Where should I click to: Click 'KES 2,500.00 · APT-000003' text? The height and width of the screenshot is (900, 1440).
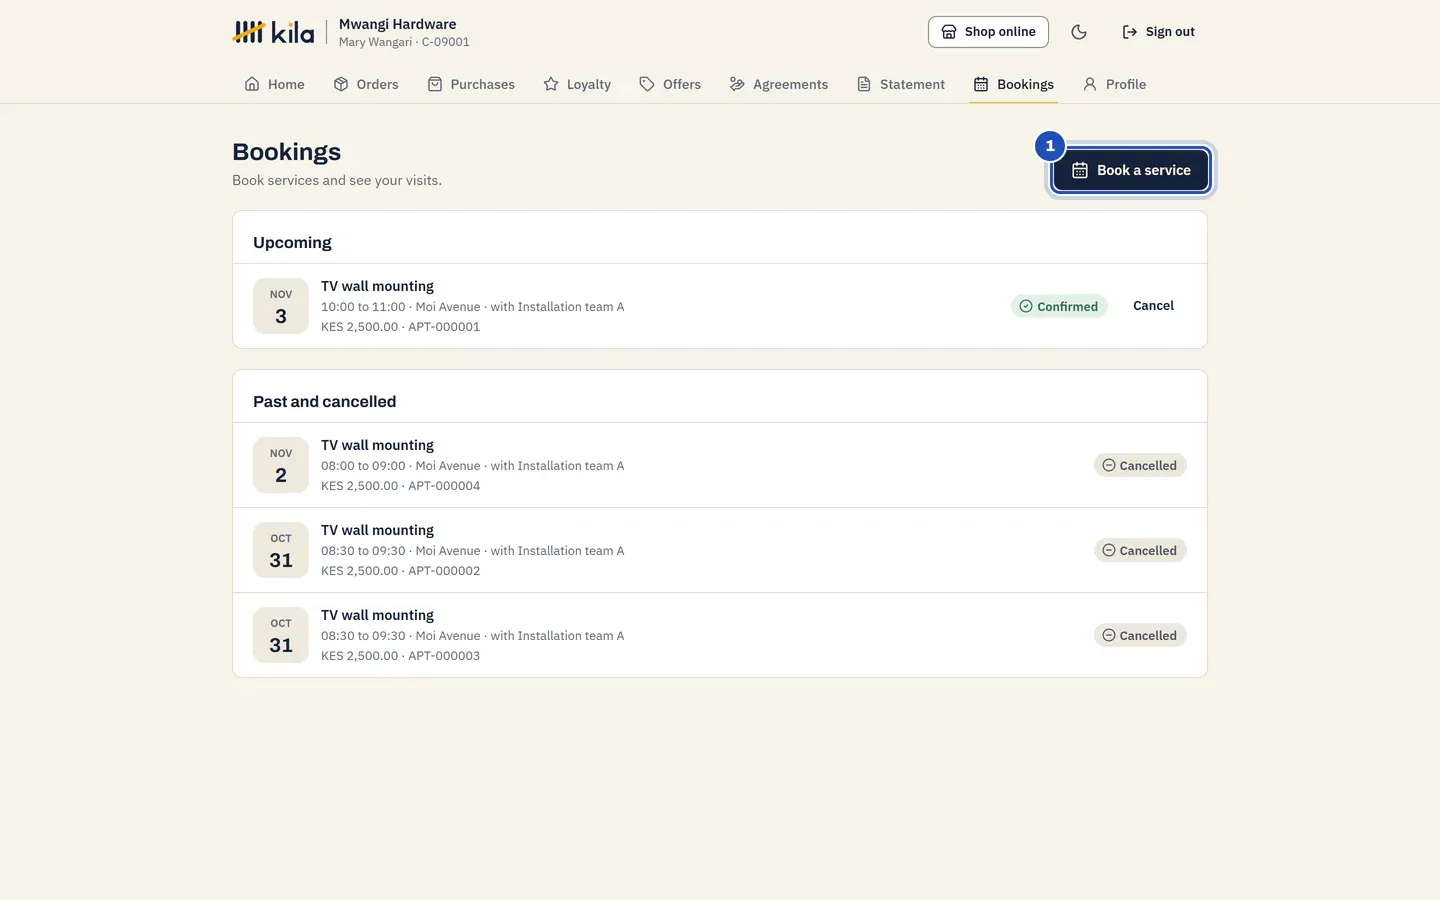click(x=400, y=656)
